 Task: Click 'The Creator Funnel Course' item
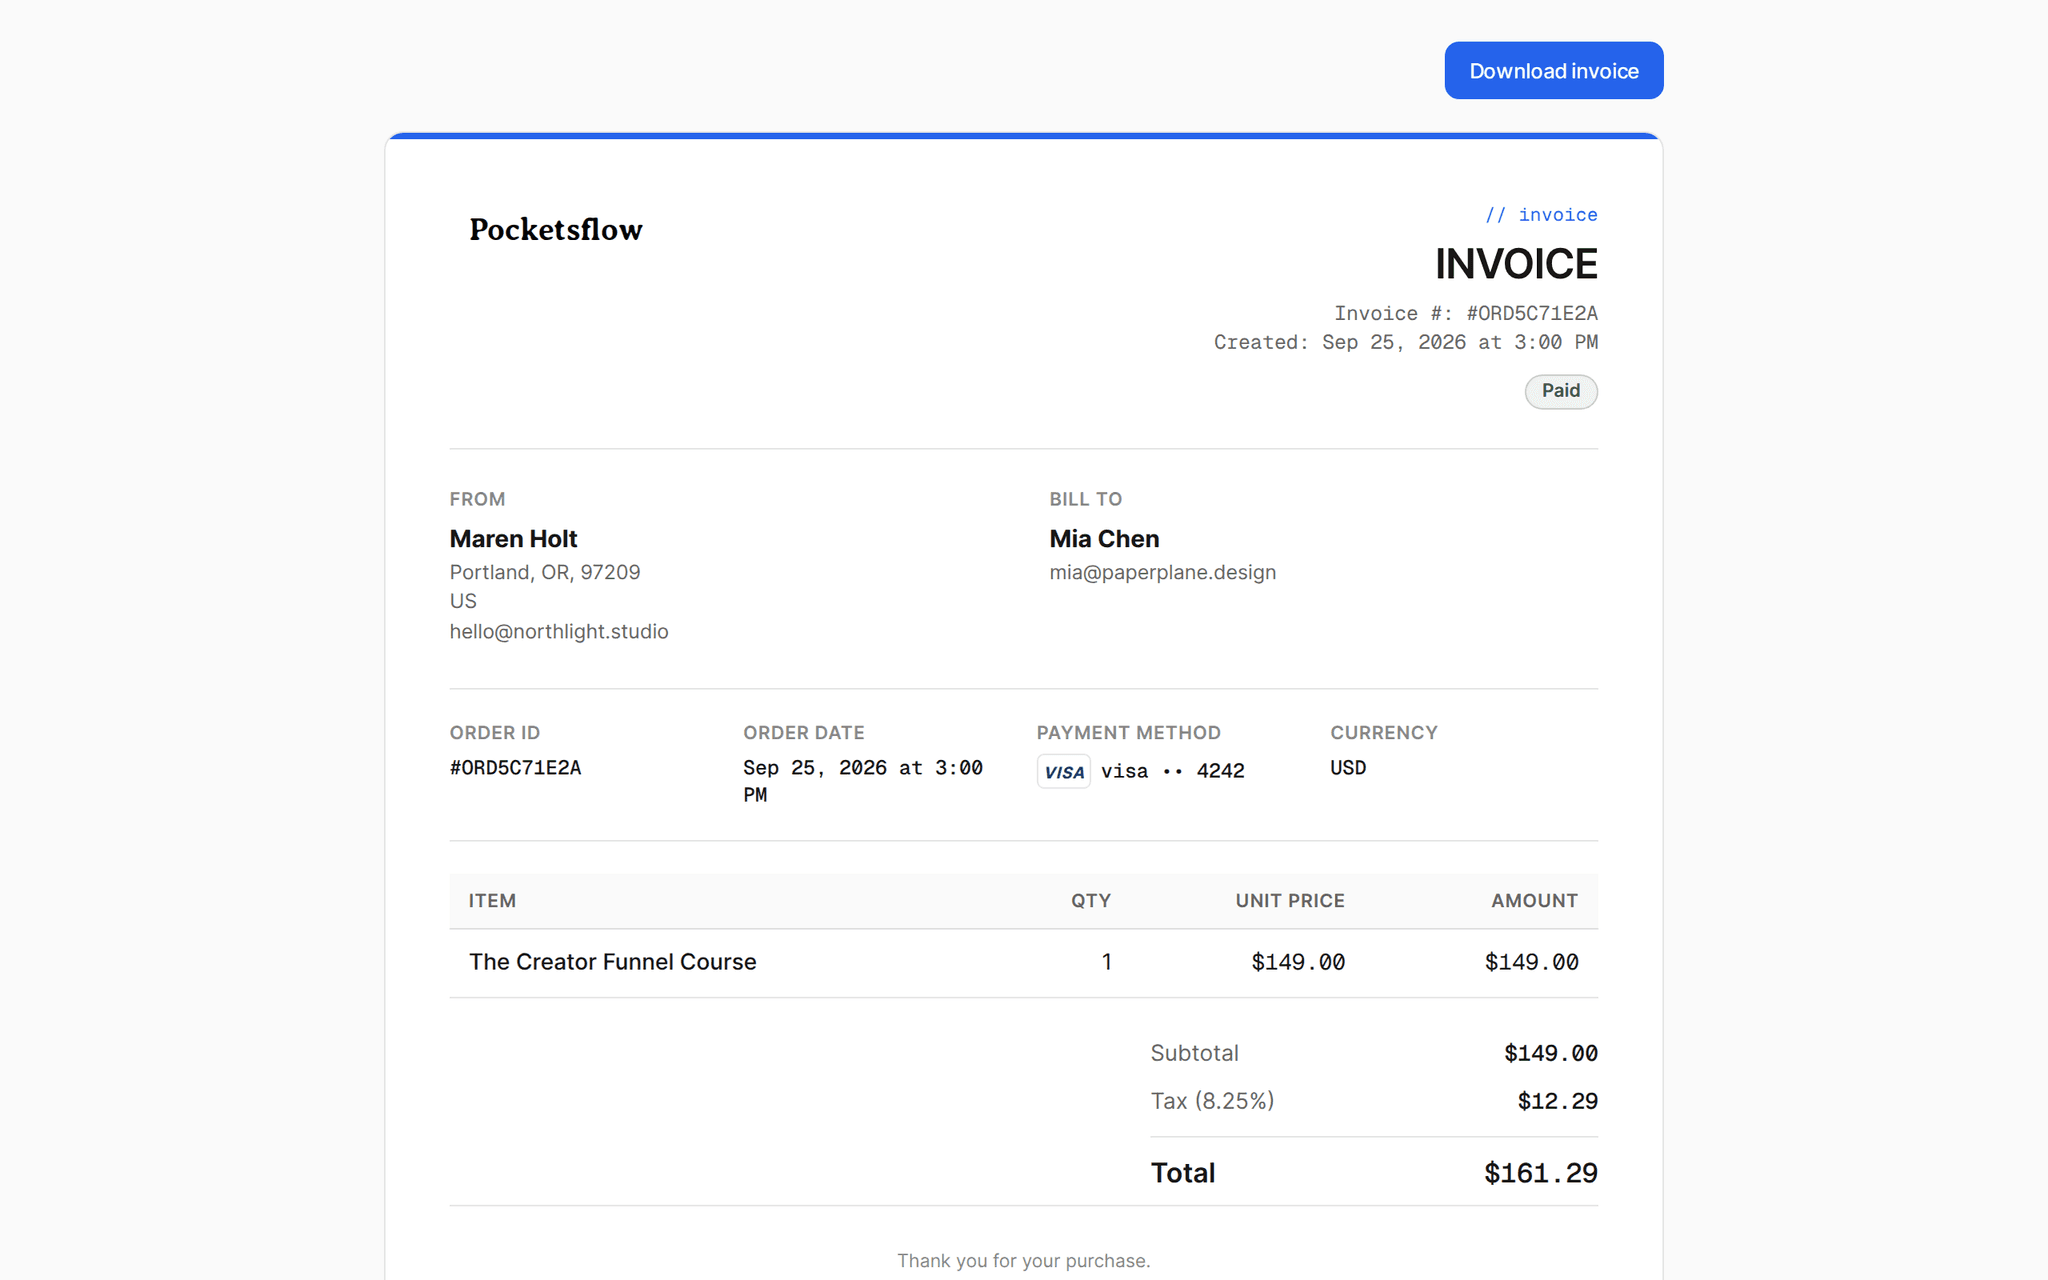point(613,962)
